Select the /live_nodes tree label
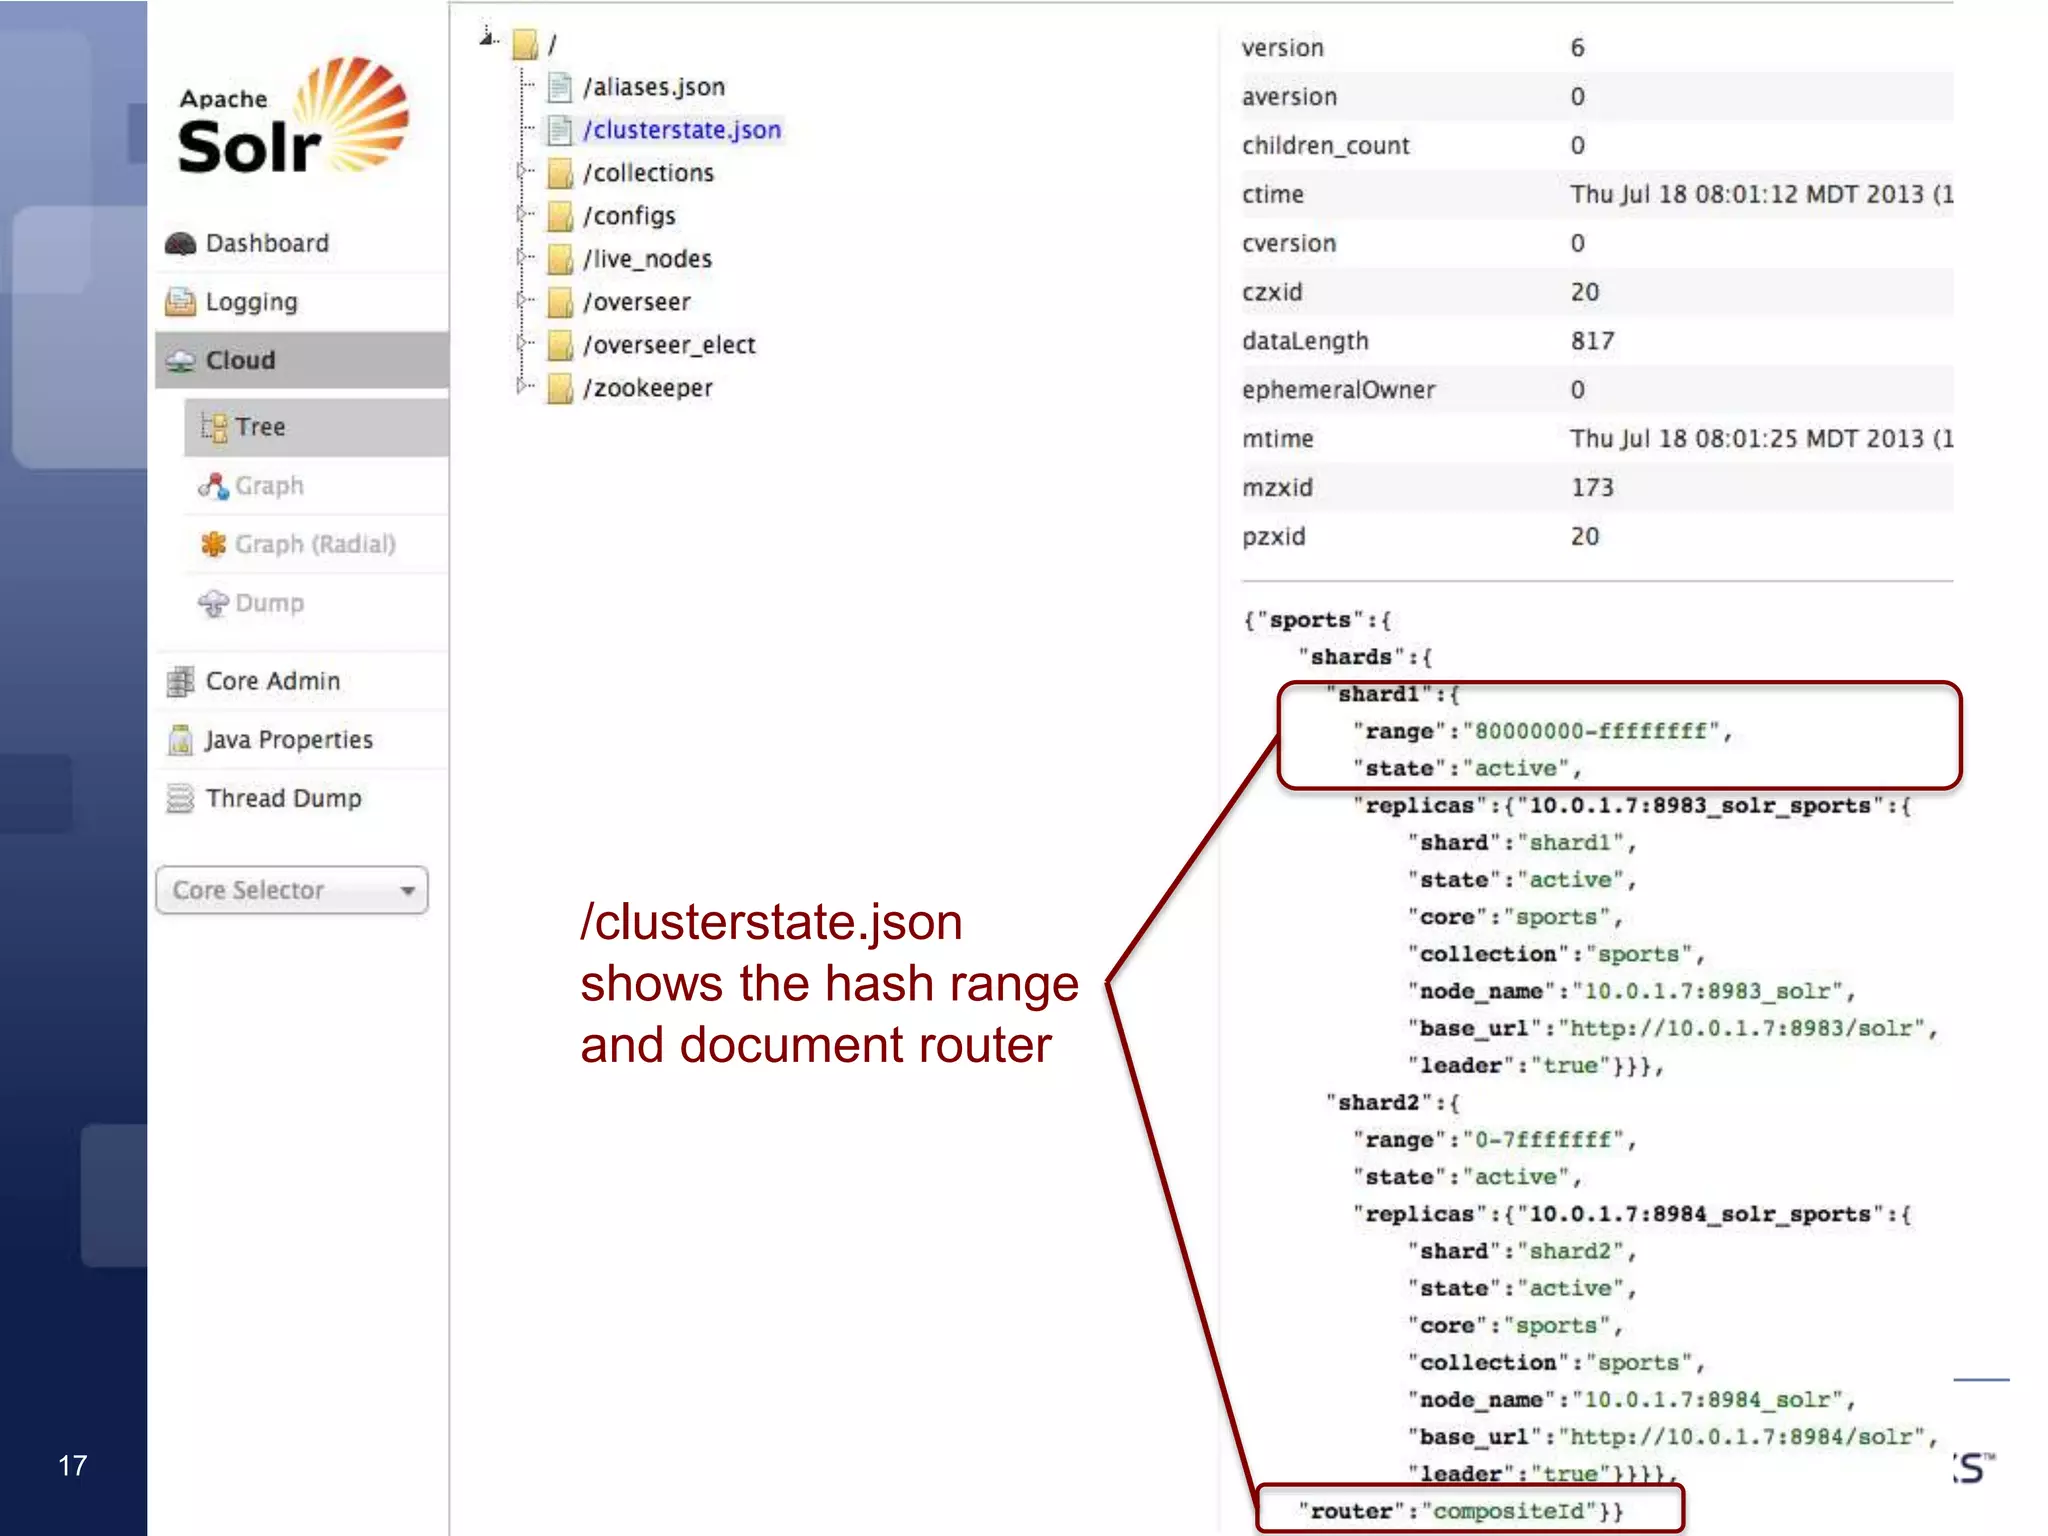 (647, 259)
